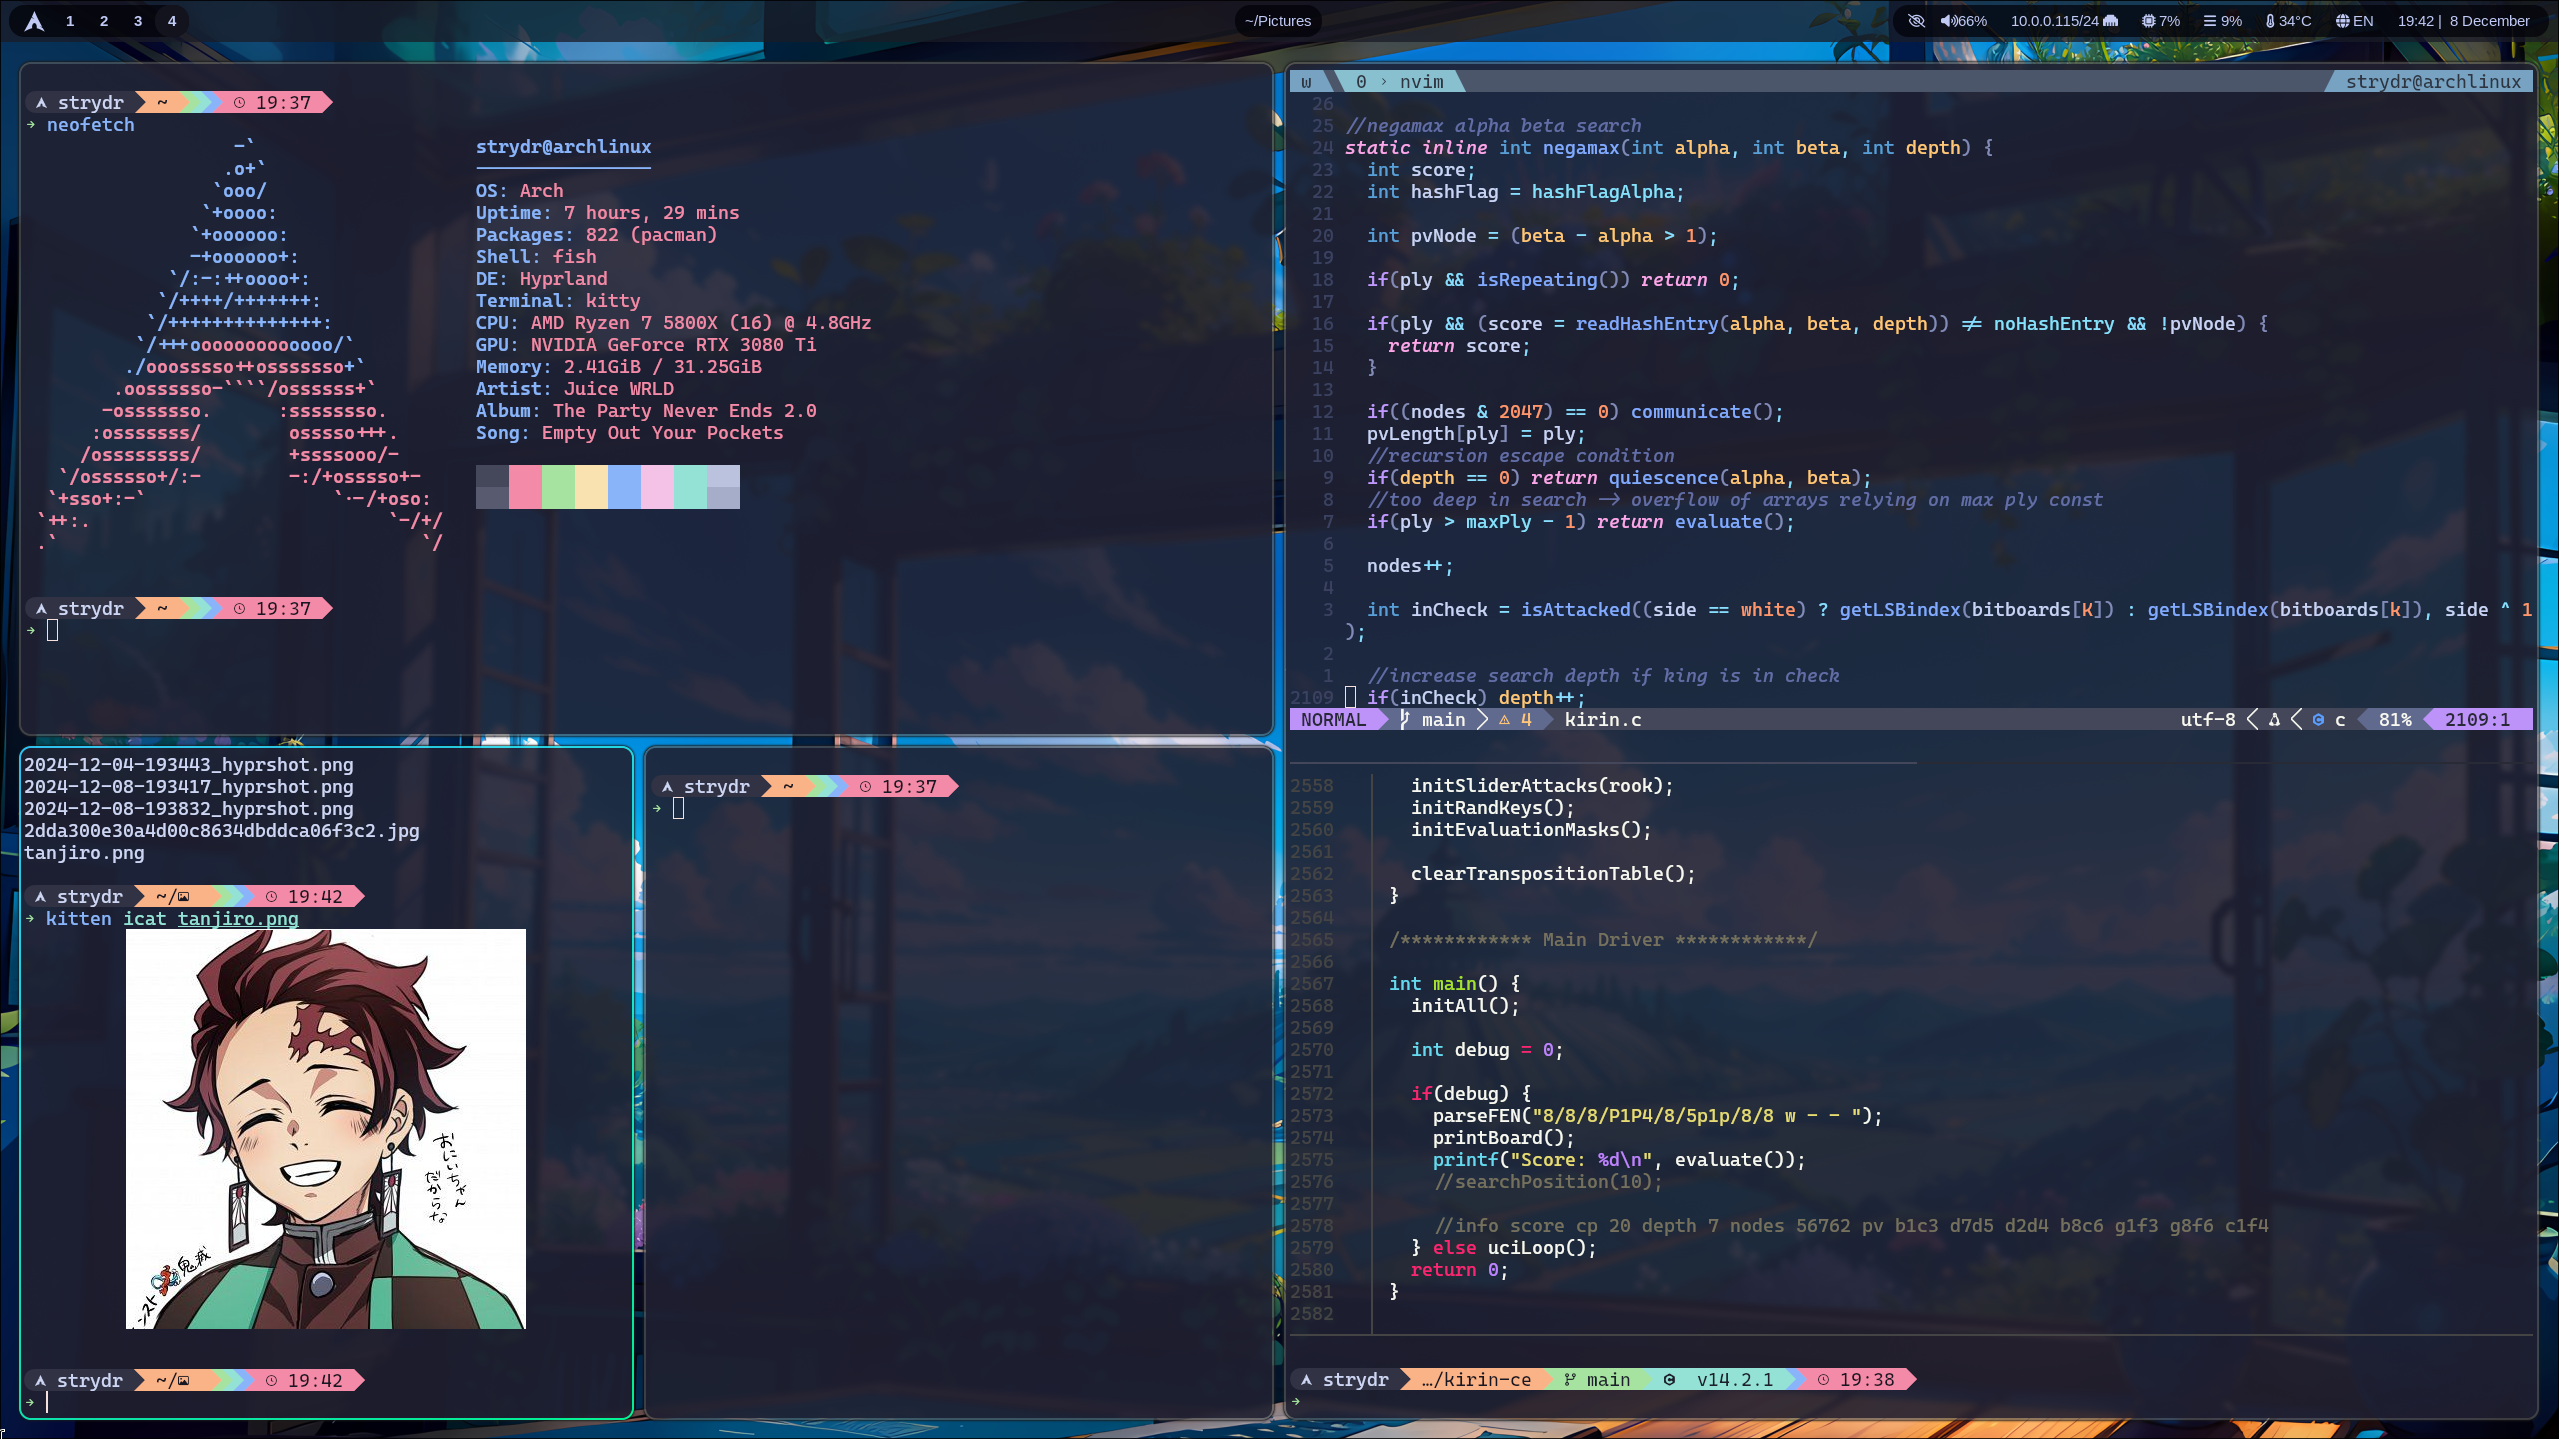
Task: Click the memory usage indicator showing 9%
Action: [2222, 21]
